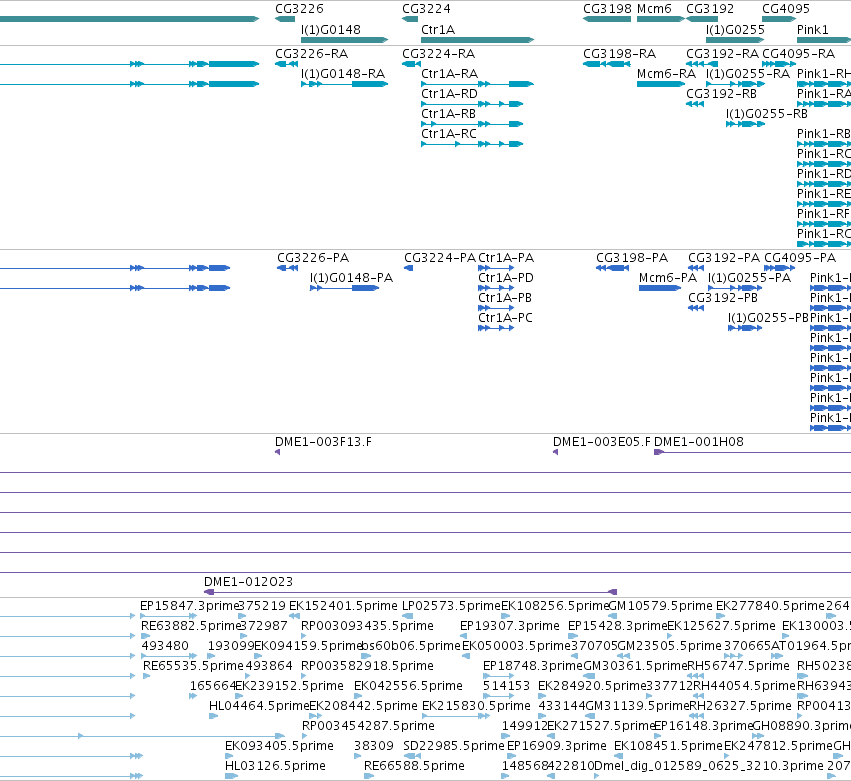The width and height of the screenshot is (851, 781).
Task: Click the CG3226-PA protein feature
Action: tap(288, 268)
